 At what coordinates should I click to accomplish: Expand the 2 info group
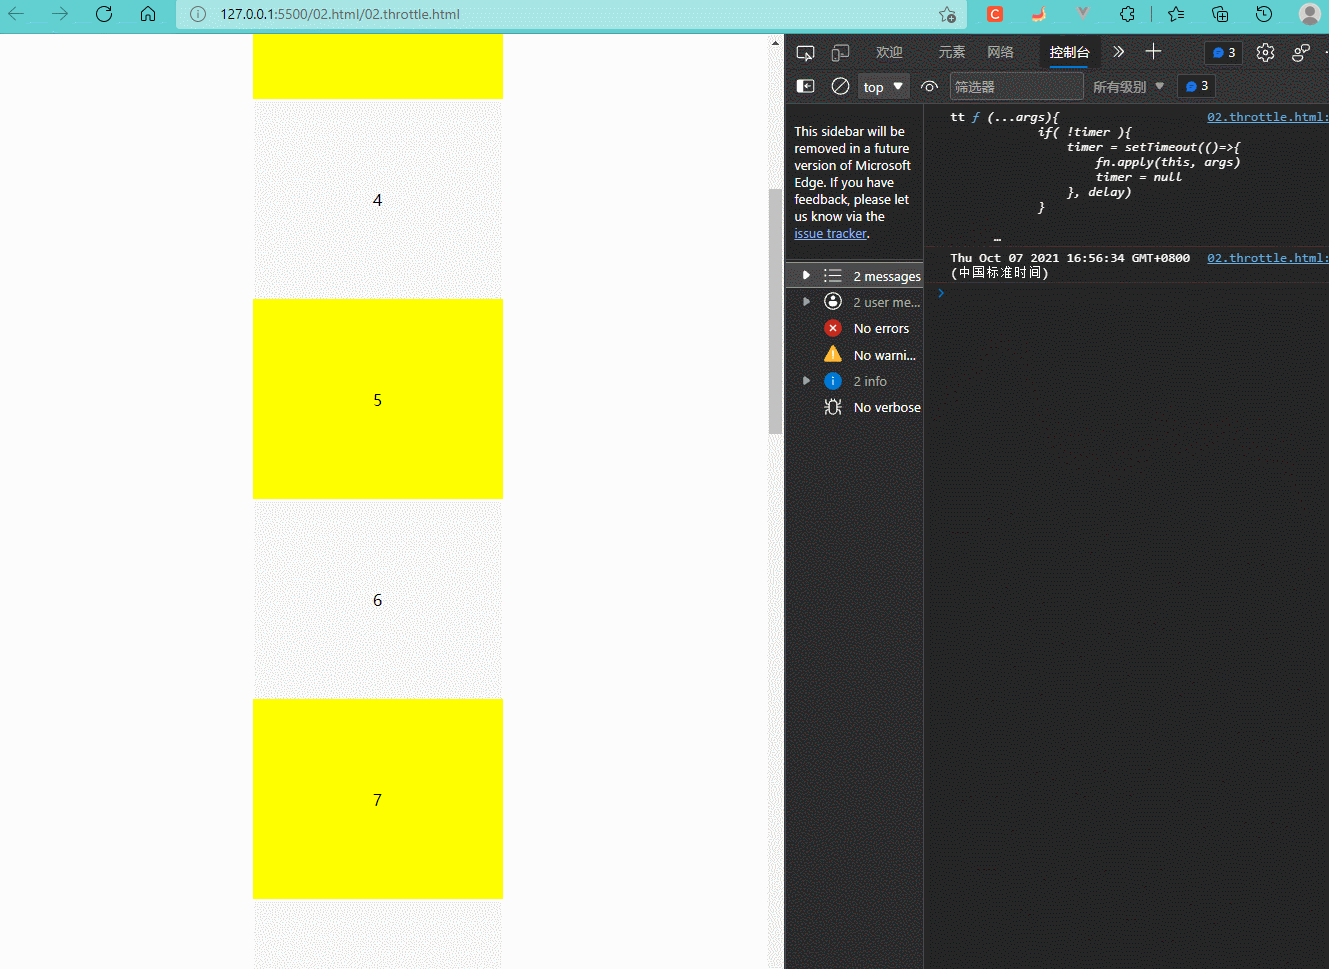[x=806, y=380]
